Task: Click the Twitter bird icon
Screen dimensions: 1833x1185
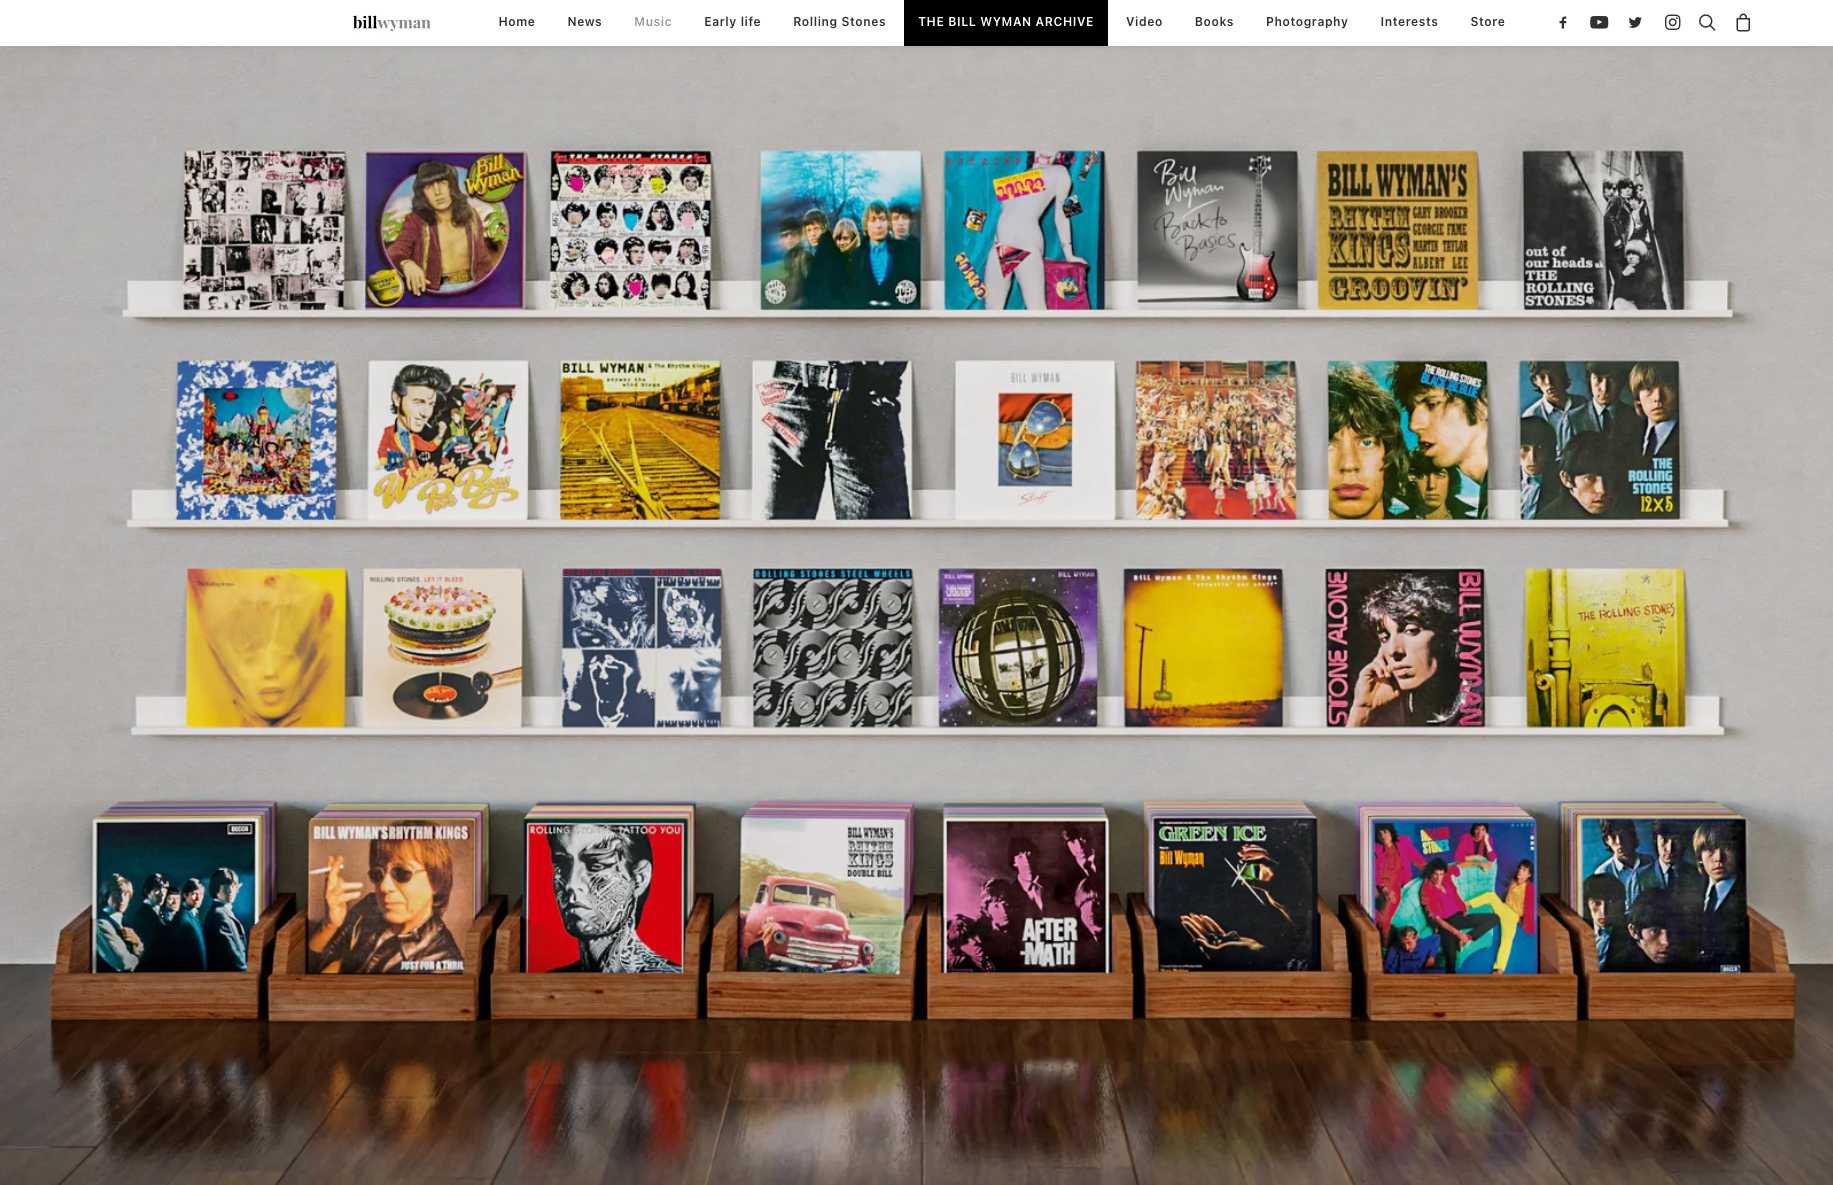Action: (1635, 22)
